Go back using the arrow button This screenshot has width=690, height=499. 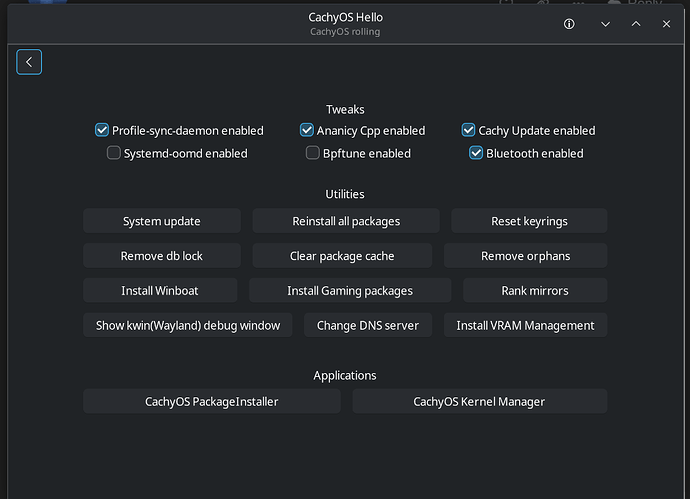point(29,62)
